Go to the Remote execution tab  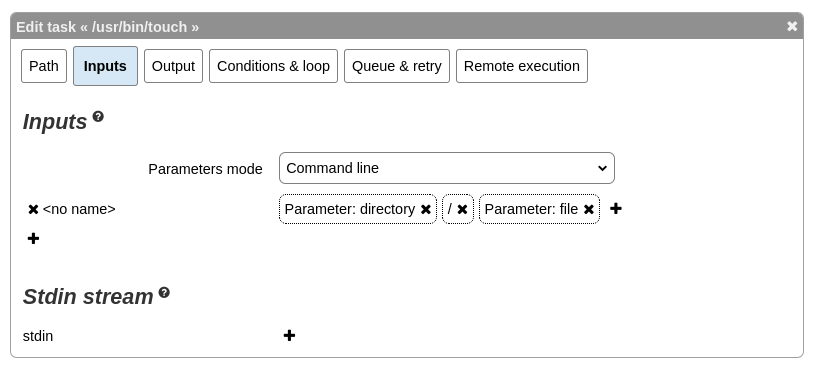pyautogui.click(x=522, y=66)
